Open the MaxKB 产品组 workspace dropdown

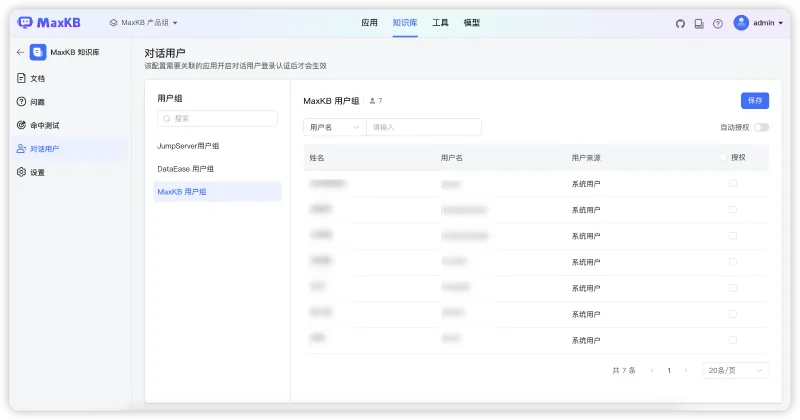pyautogui.click(x=143, y=23)
